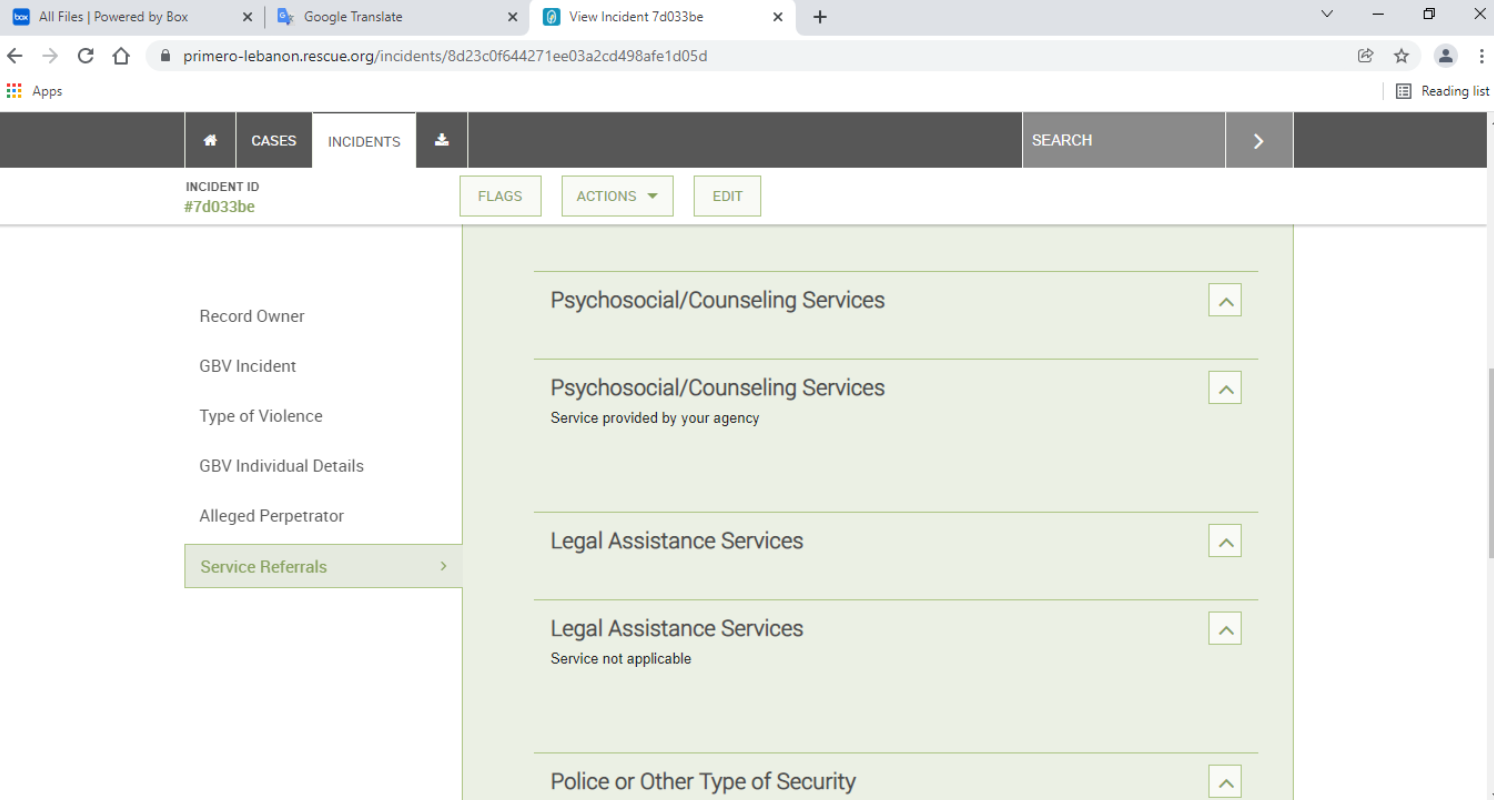Viewport: 1494px width, 800px height.
Task: Reload the page
Action: [86, 56]
